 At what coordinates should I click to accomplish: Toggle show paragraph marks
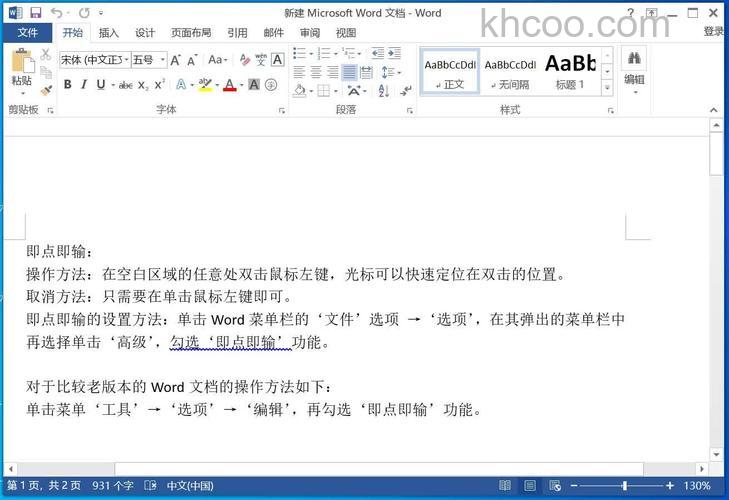click(x=406, y=91)
